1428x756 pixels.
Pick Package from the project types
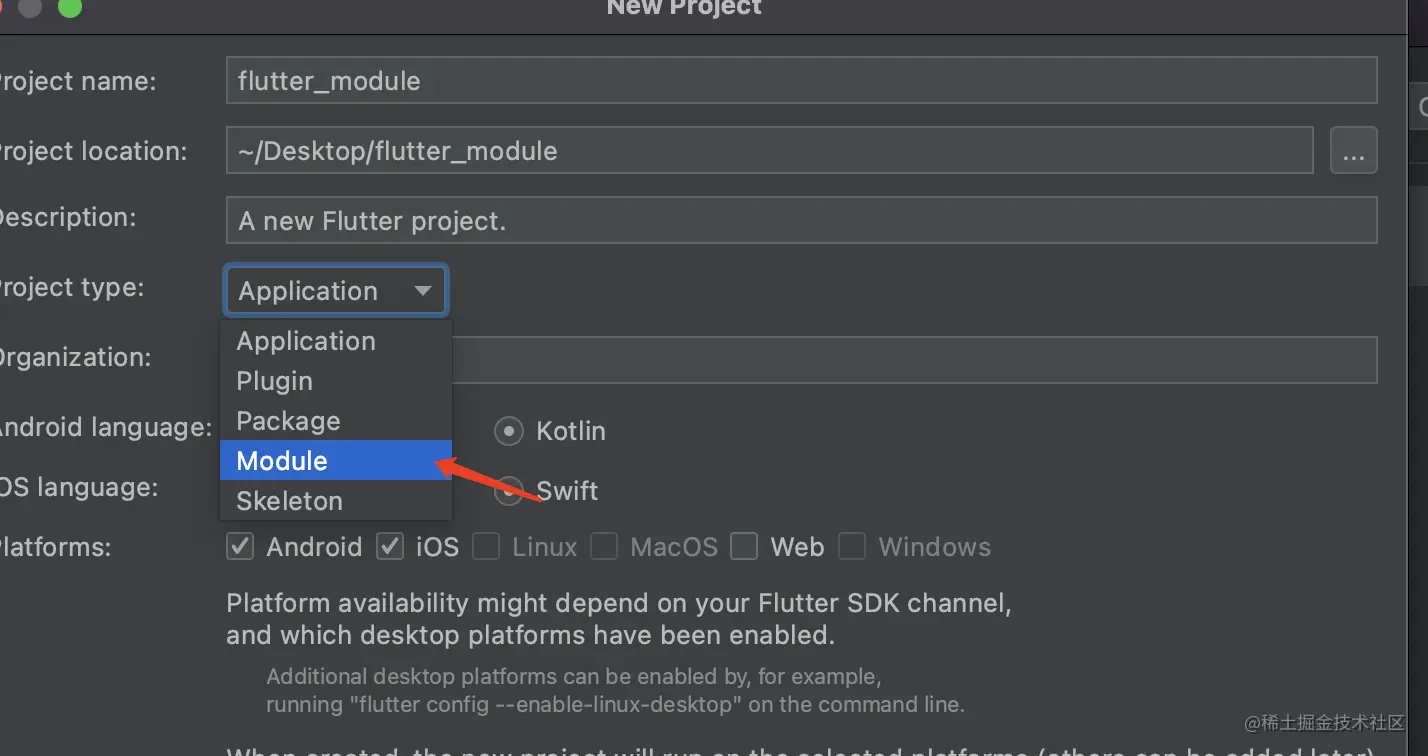coord(288,421)
